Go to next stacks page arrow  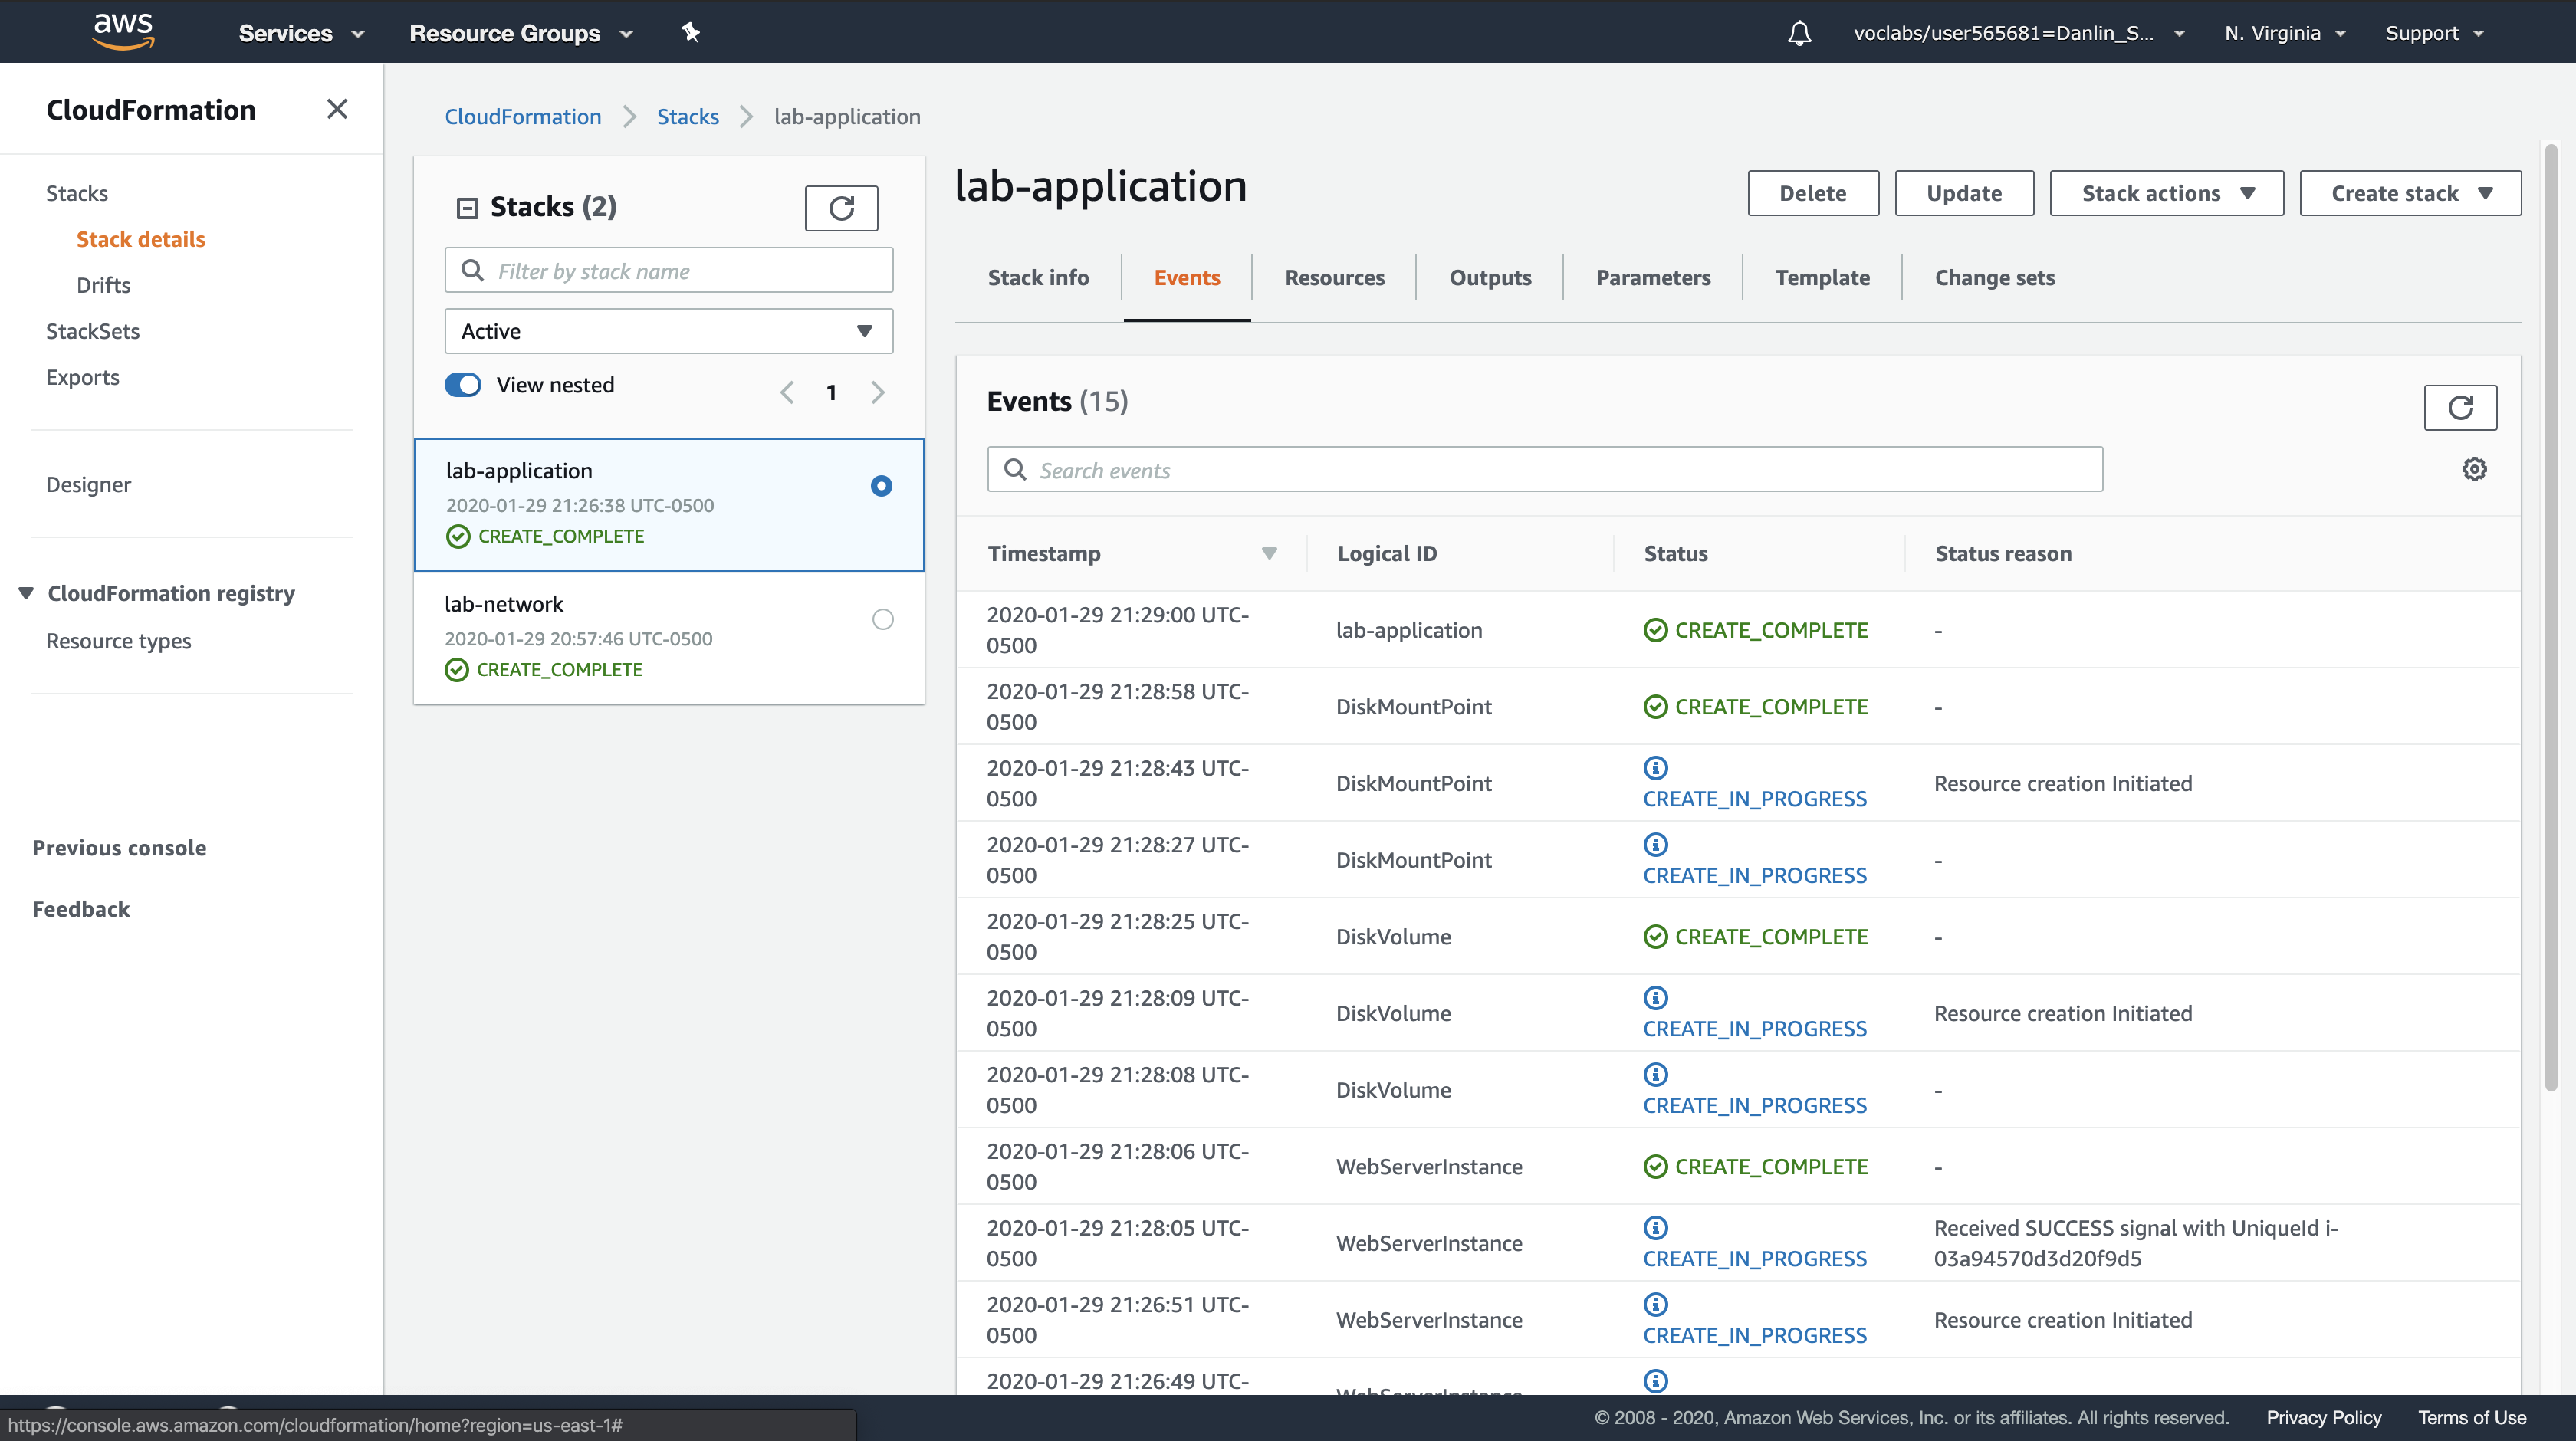pyautogui.click(x=878, y=392)
